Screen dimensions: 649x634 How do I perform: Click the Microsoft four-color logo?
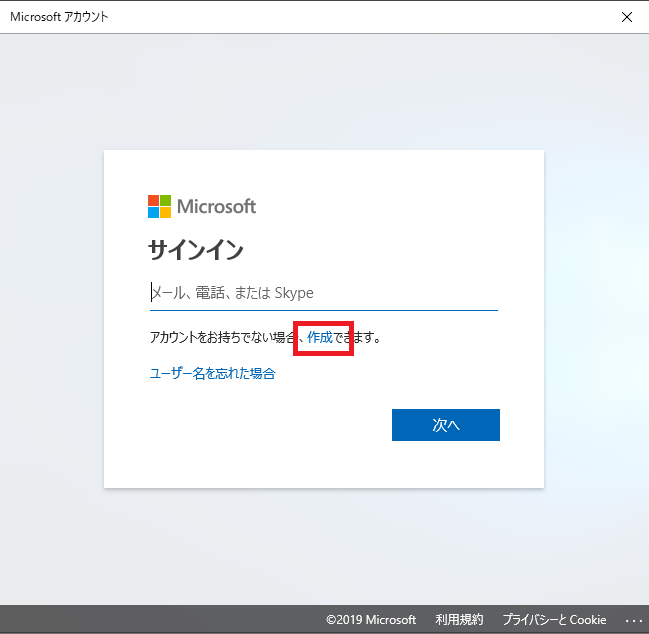[159, 206]
